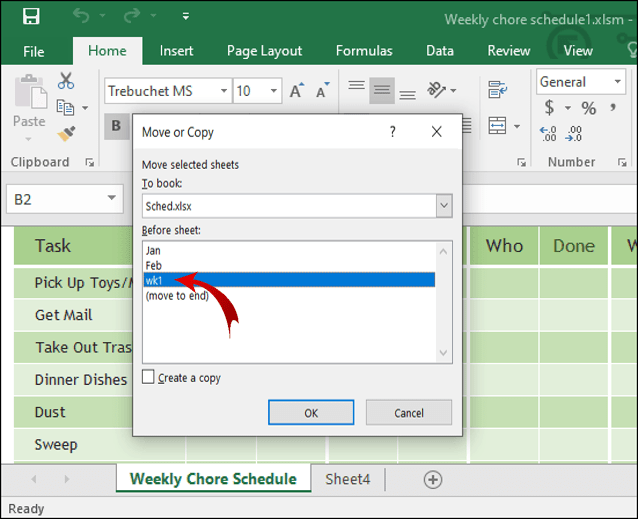Click Bottom Align icon

407,95
